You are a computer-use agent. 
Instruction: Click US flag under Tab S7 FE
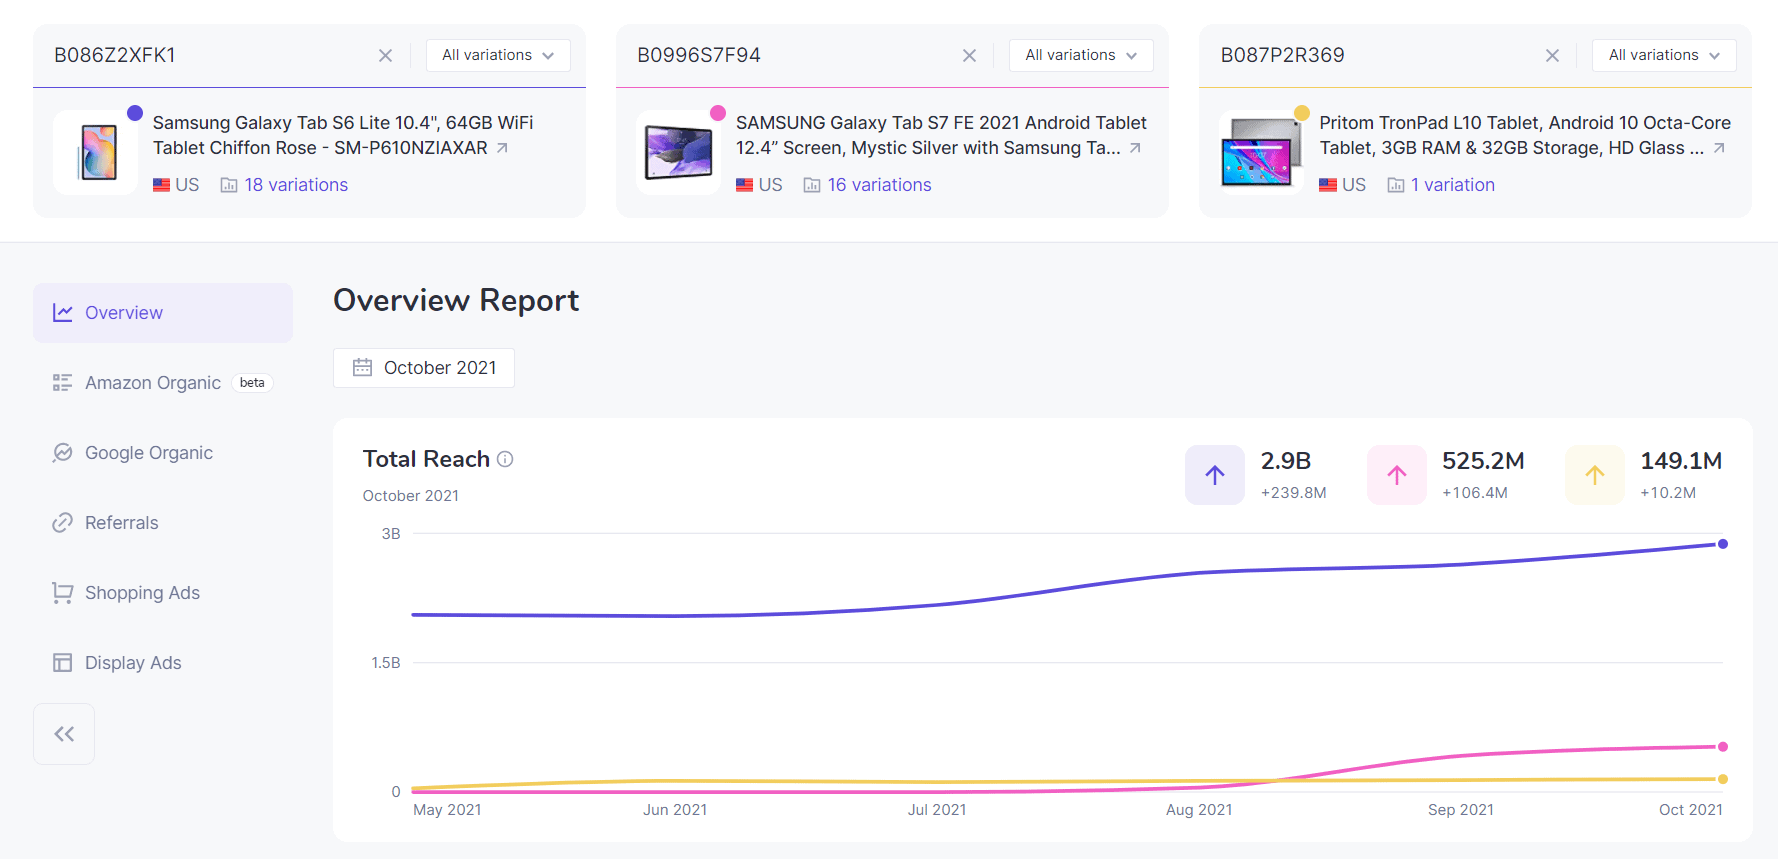pyautogui.click(x=744, y=185)
